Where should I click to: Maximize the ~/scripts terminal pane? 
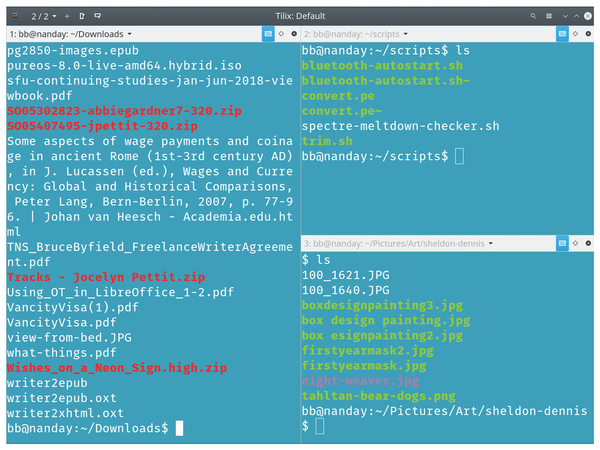578,34
